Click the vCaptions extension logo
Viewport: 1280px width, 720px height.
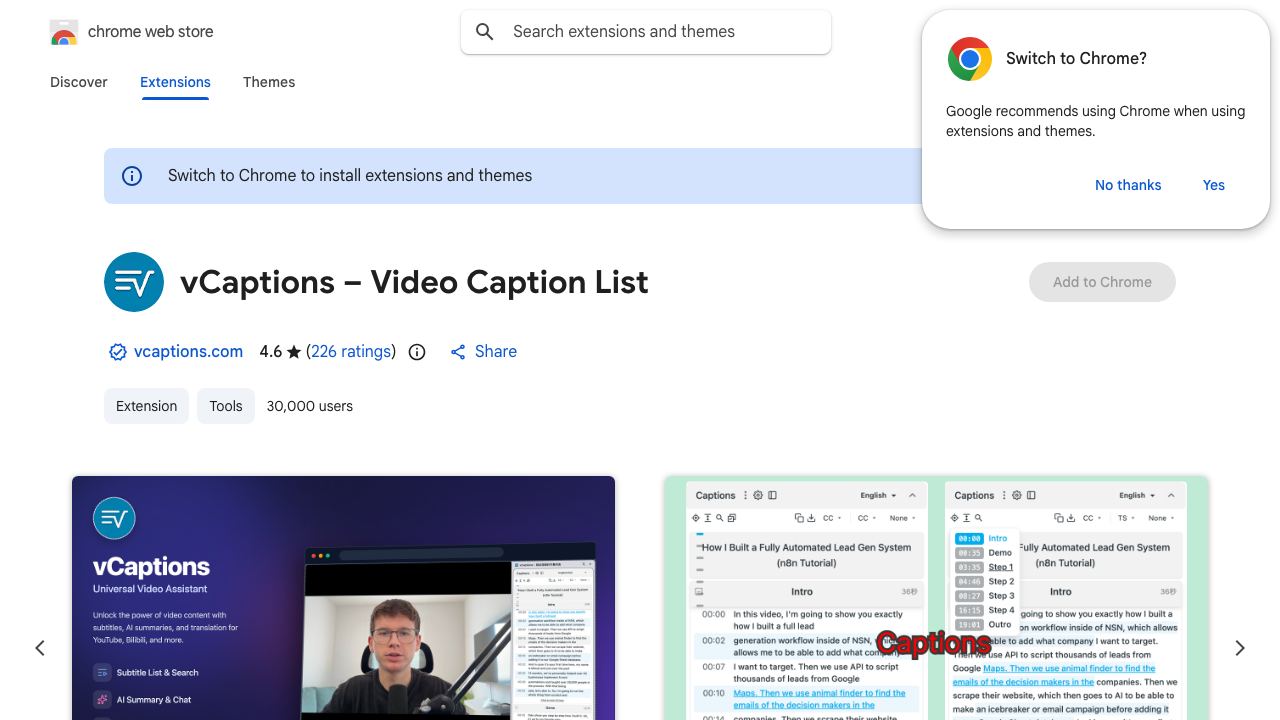coord(134,282)
